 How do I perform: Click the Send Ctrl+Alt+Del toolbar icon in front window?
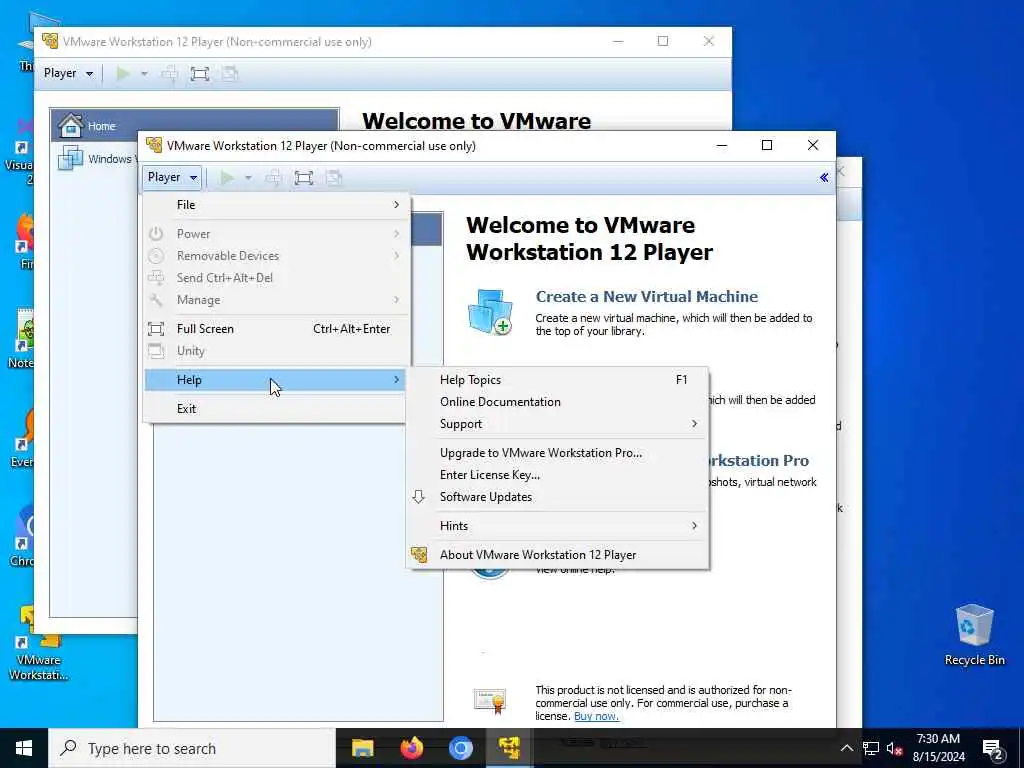coord(274,178)
